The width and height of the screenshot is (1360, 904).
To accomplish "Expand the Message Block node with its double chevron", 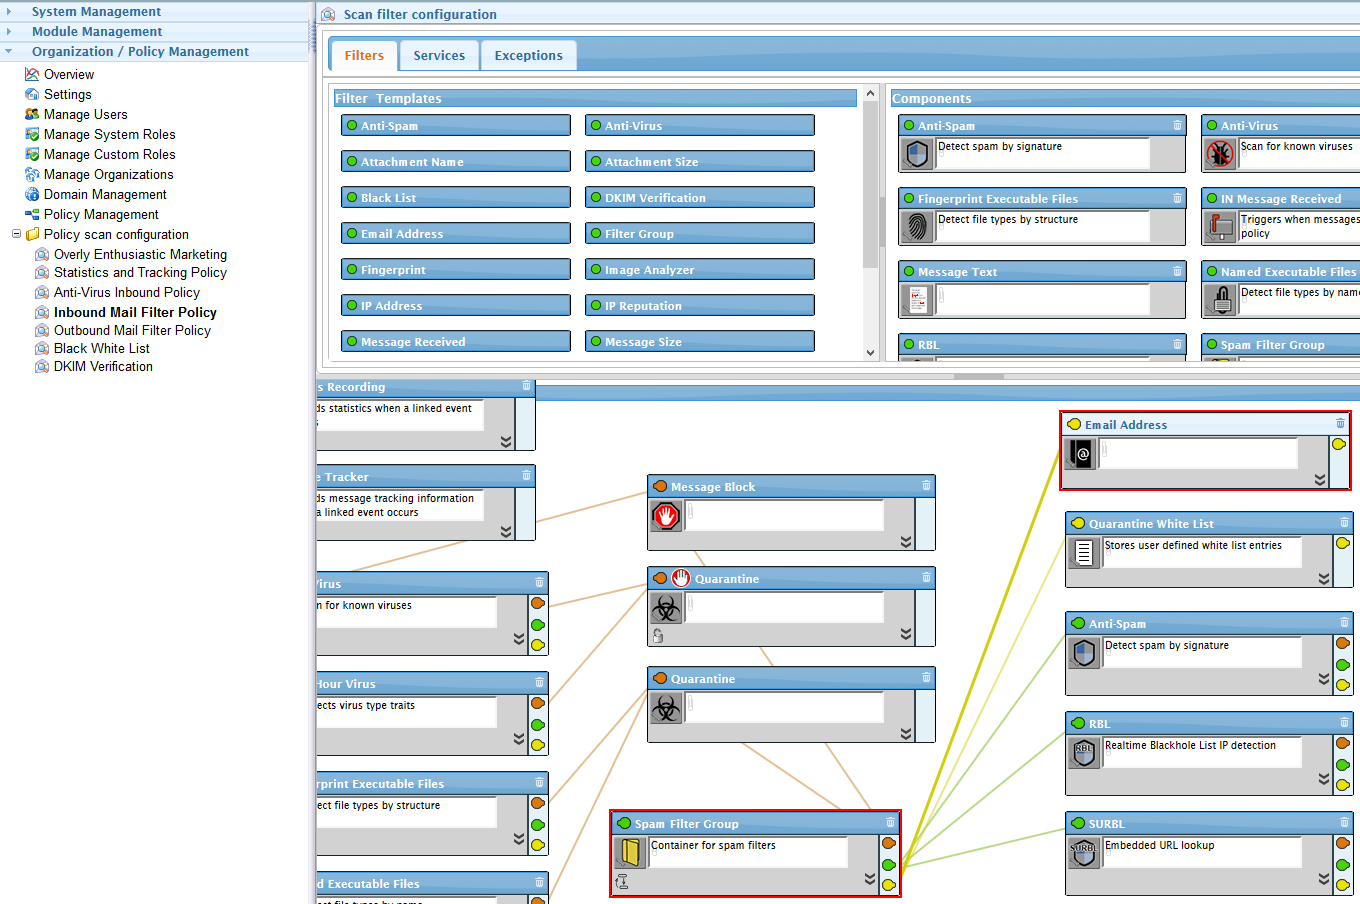I will pyautogui.click(x=906, y=542).
